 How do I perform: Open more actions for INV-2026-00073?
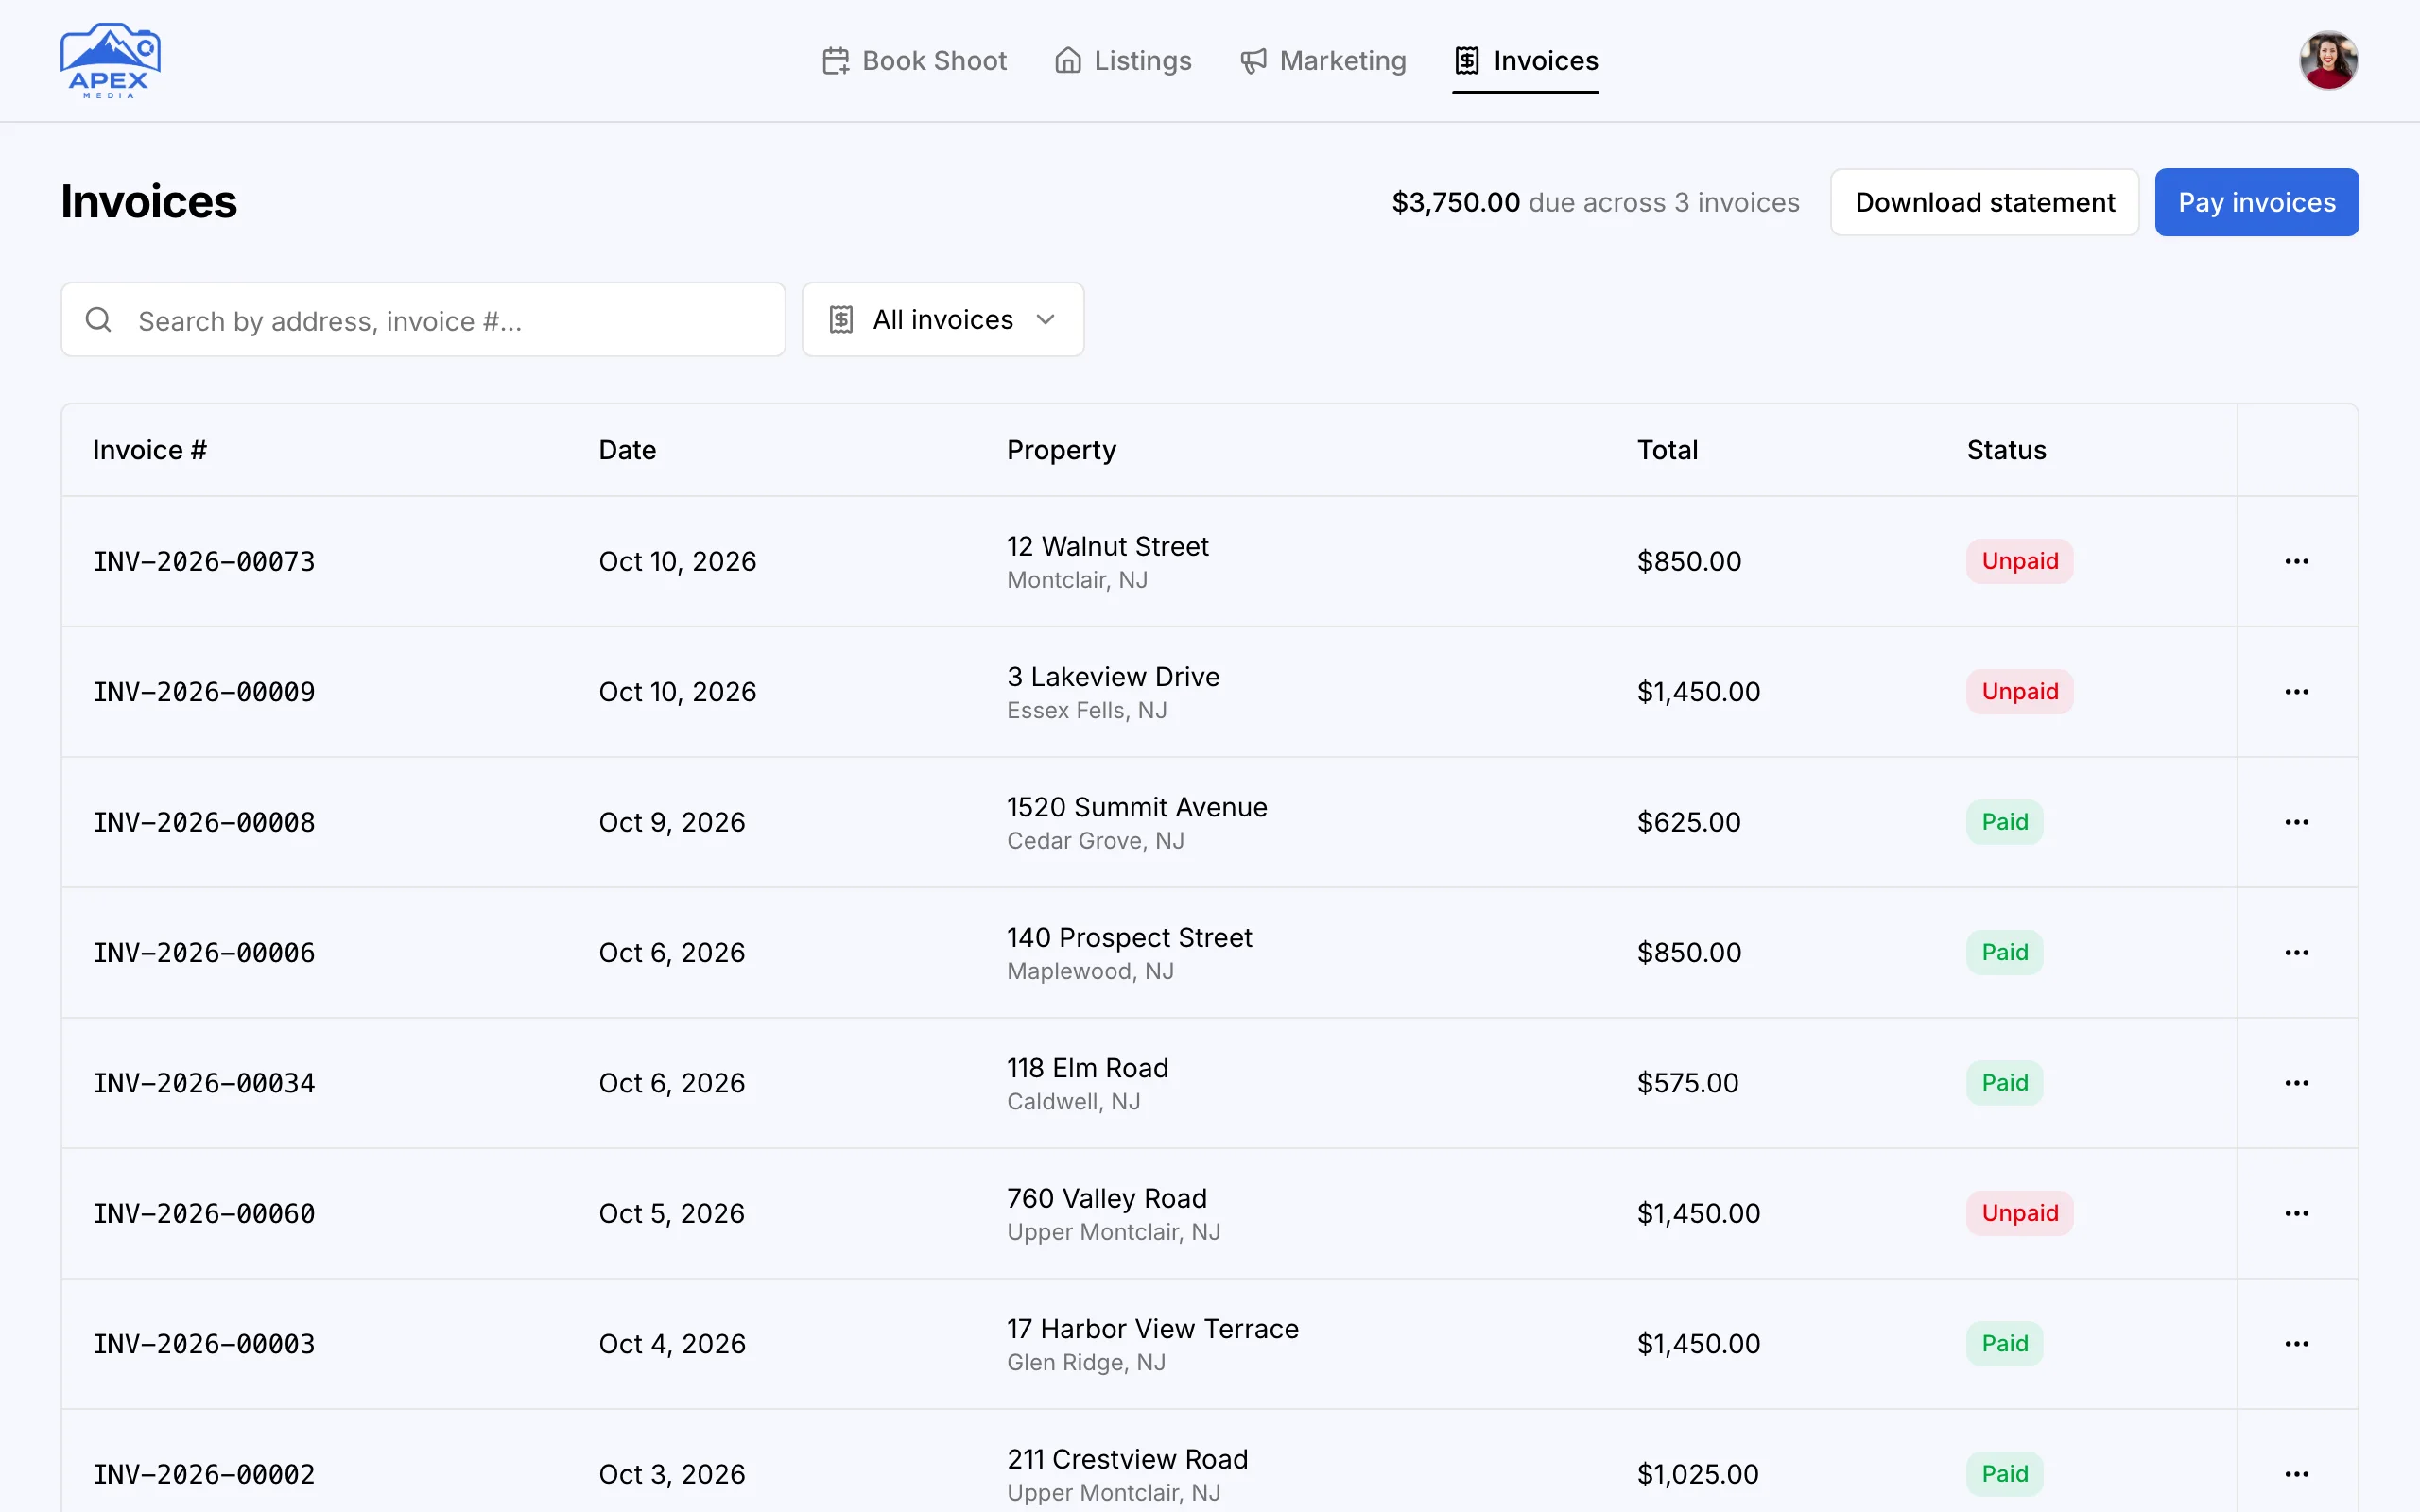point(2297,561)
